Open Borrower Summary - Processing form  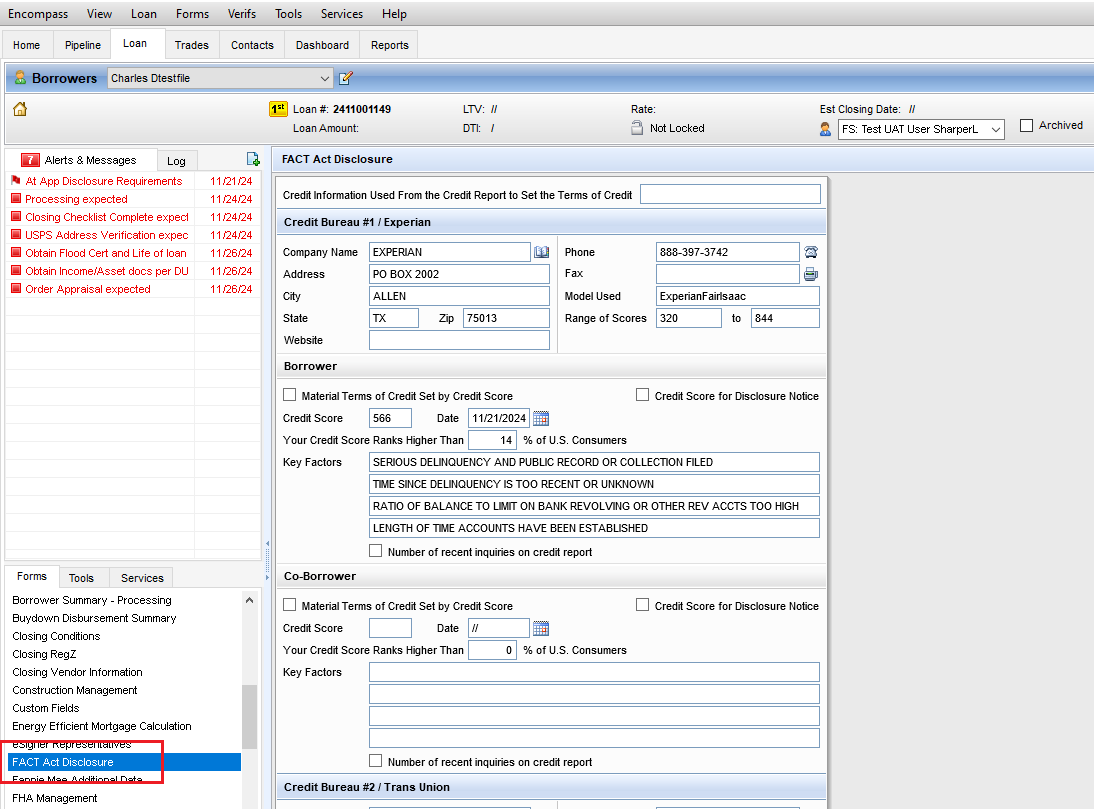tap(91, 600)
